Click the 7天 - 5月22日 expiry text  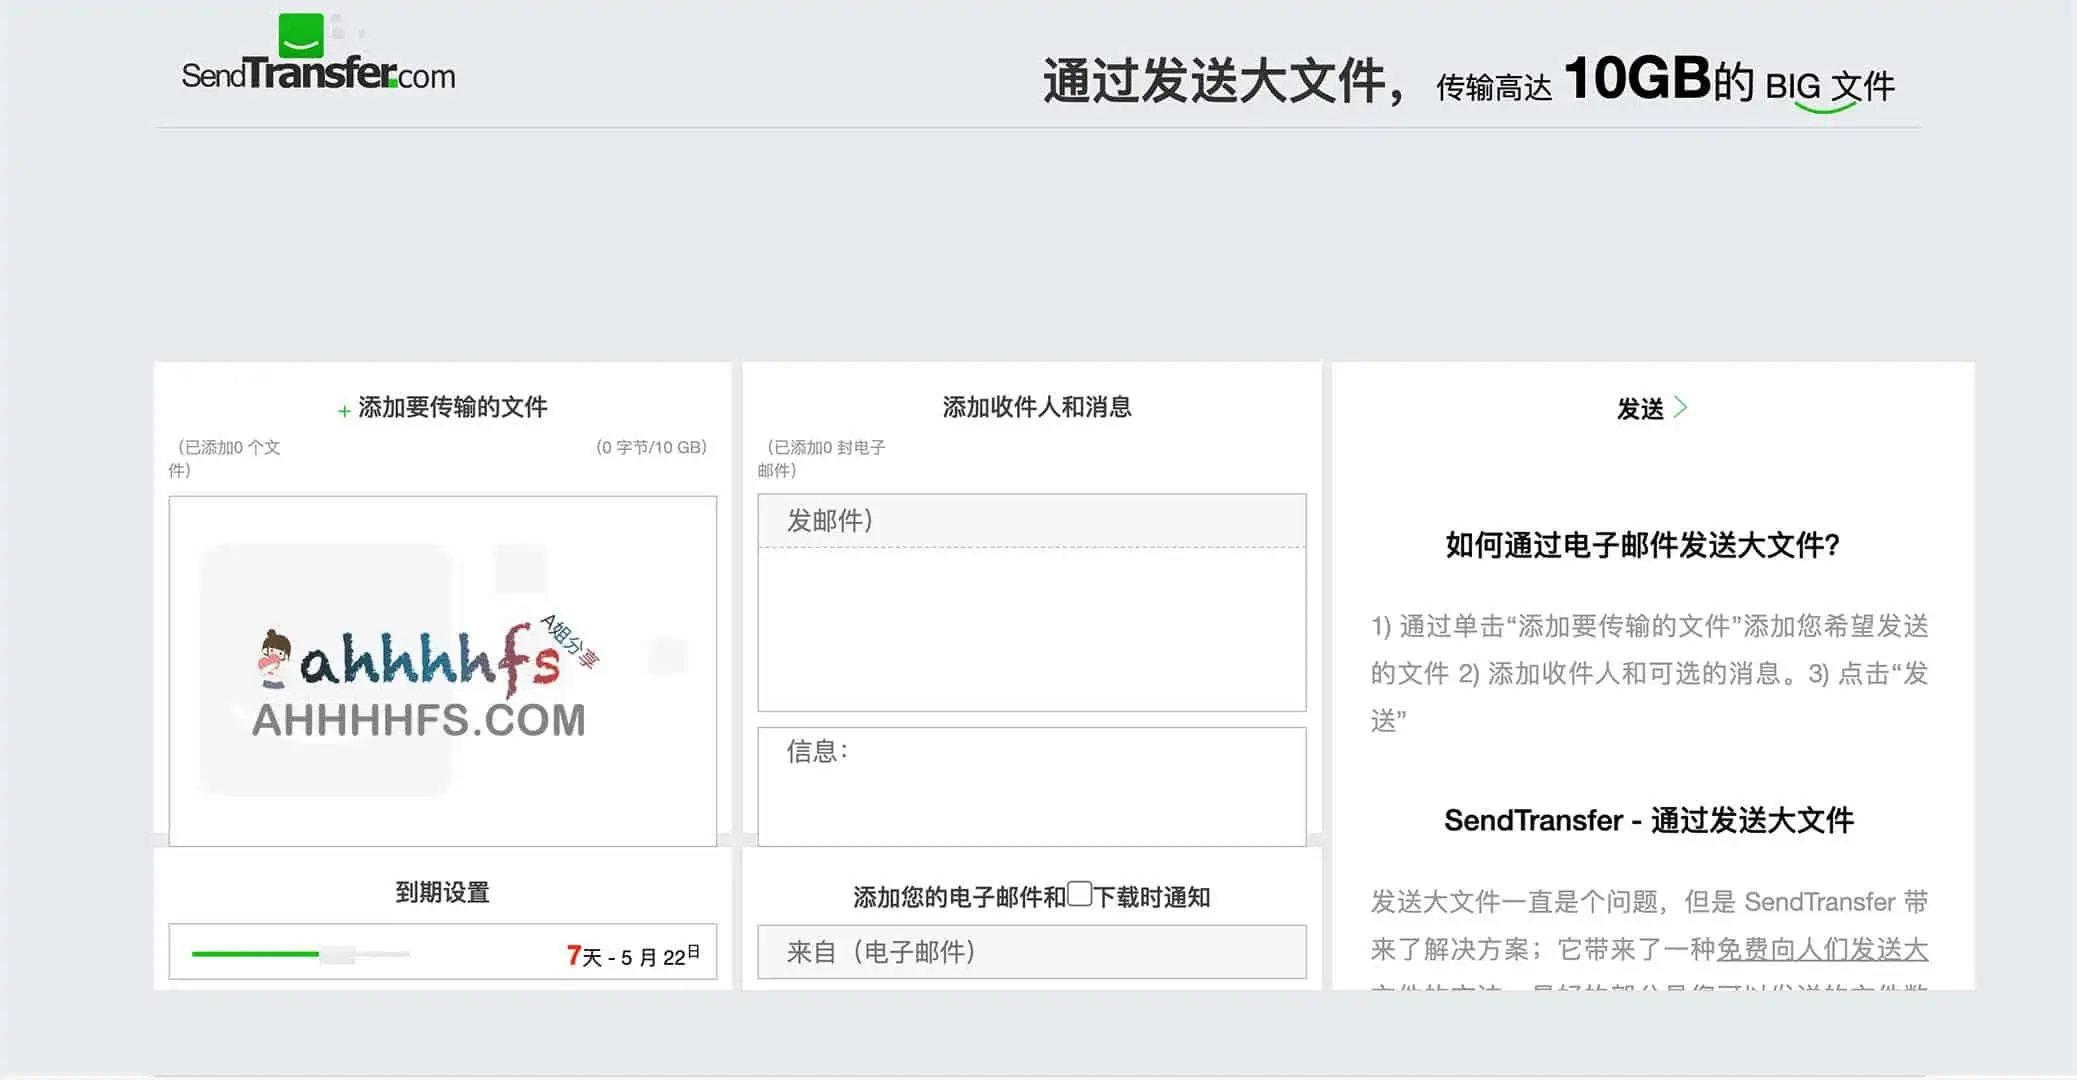coord(632,953)
